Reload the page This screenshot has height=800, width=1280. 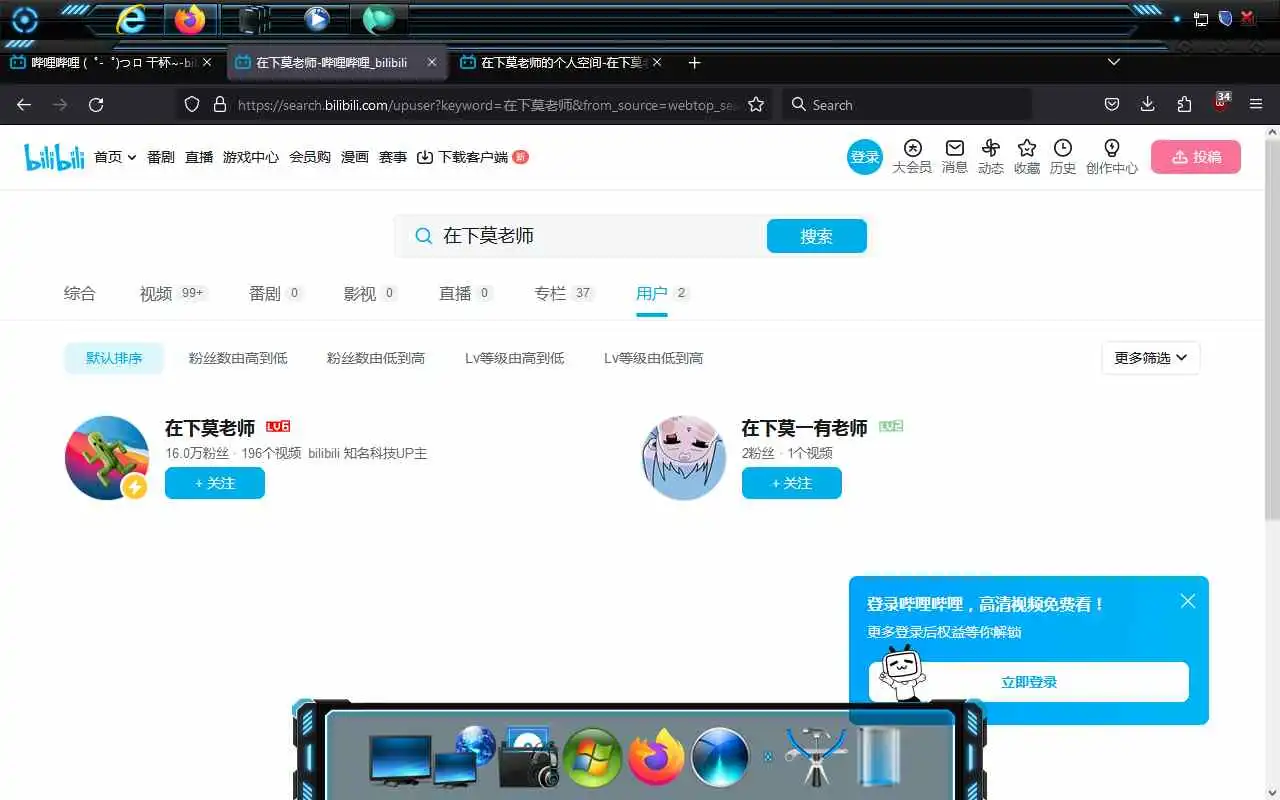click(96, 105)
